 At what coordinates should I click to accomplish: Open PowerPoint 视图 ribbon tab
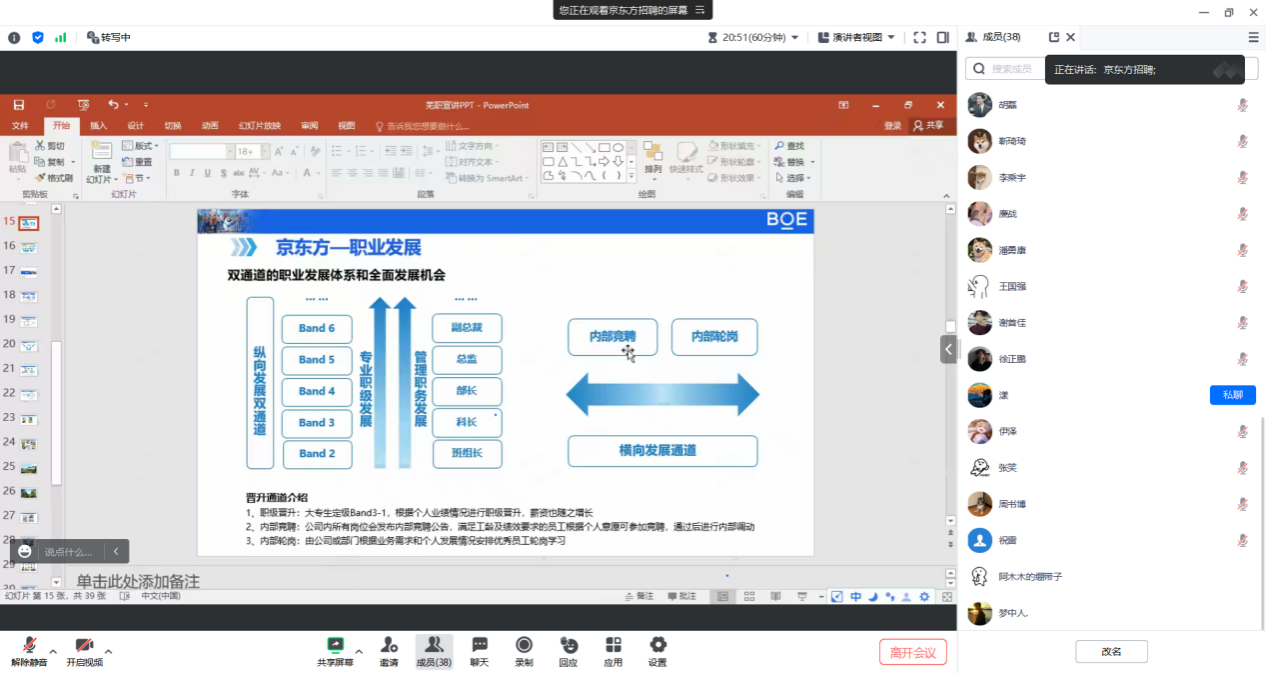coord(346,126)
